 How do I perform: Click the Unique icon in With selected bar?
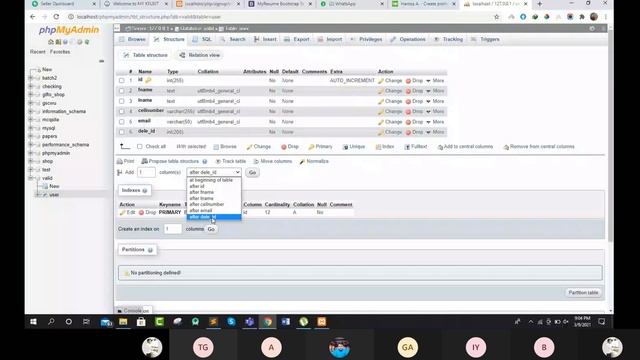tap(345, 147)
